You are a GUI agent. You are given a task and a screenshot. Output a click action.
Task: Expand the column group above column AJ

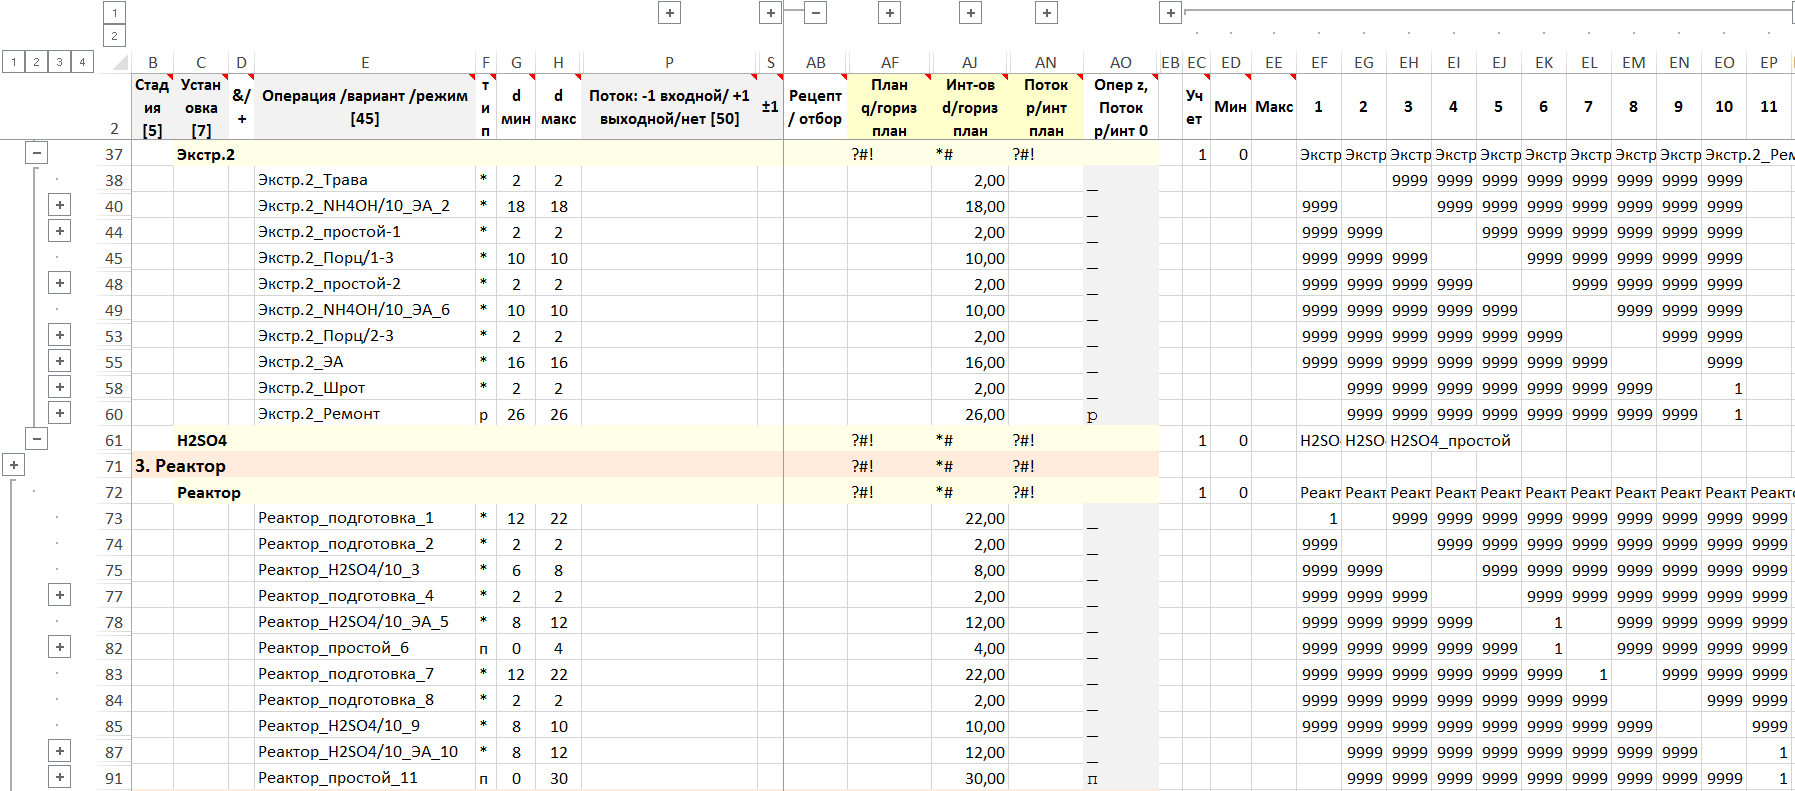click(x=970, y=13)
